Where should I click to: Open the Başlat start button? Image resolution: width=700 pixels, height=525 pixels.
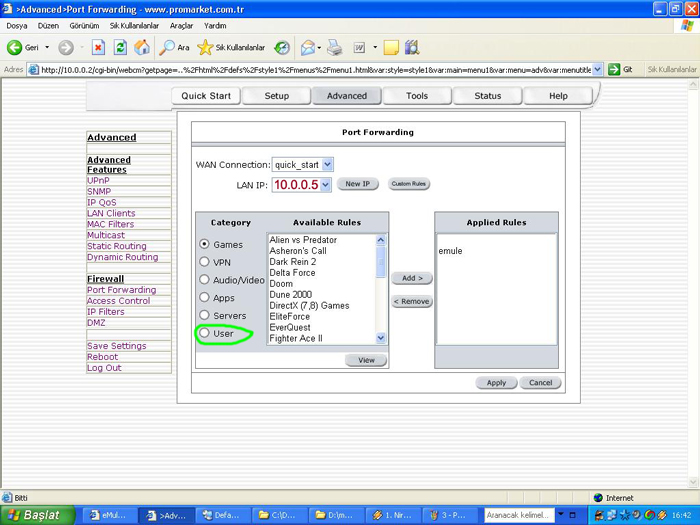point(38,515)
